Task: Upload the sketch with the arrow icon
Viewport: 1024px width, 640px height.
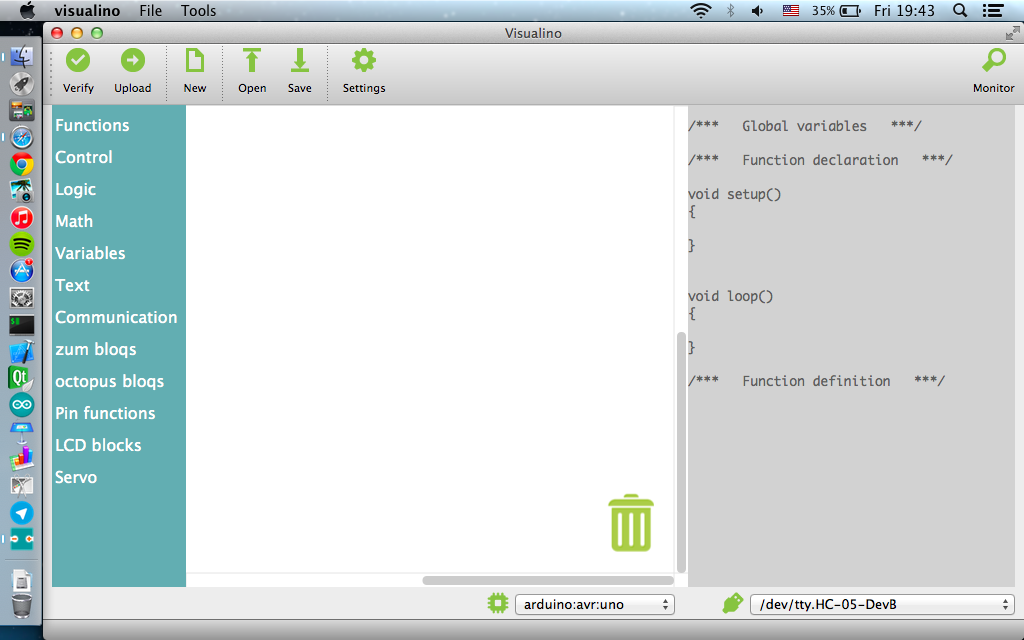Action: tap(133, 61)
